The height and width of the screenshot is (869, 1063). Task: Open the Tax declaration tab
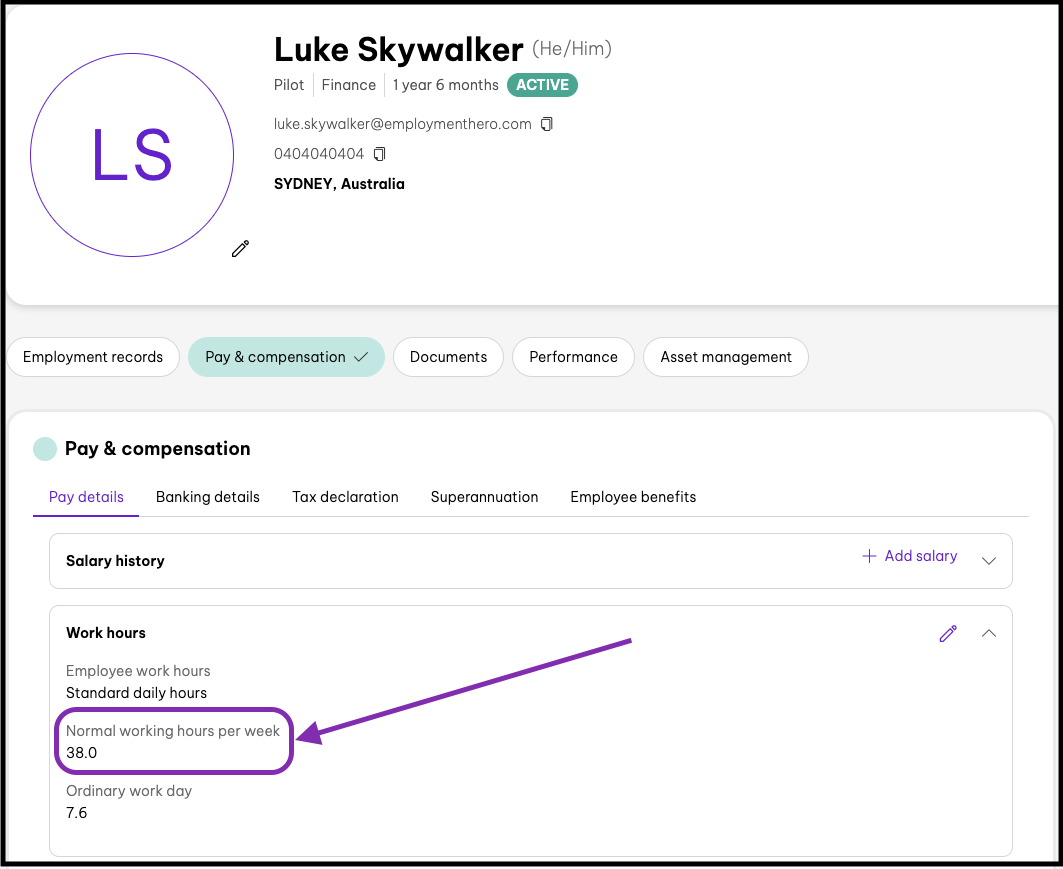345,497
